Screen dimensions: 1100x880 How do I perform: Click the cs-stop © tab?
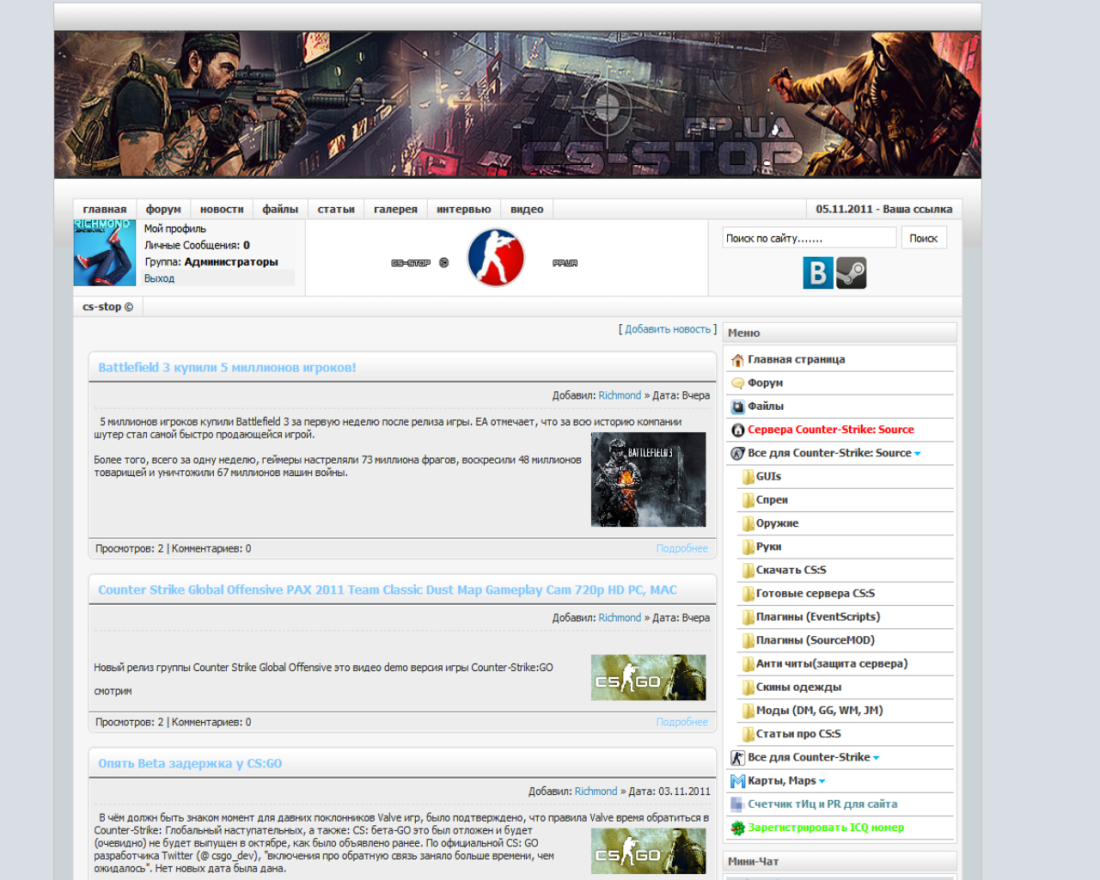coord(108,307)
